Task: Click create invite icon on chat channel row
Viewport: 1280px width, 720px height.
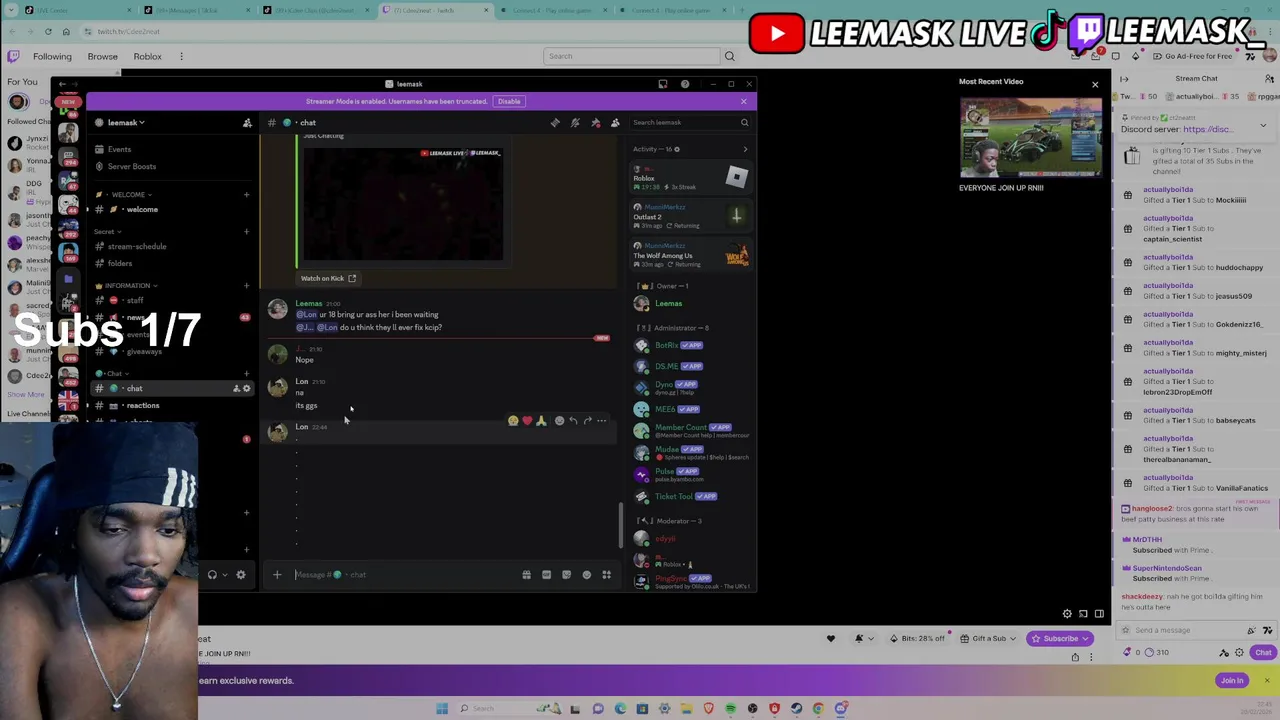Action: (x=236, y=388)
